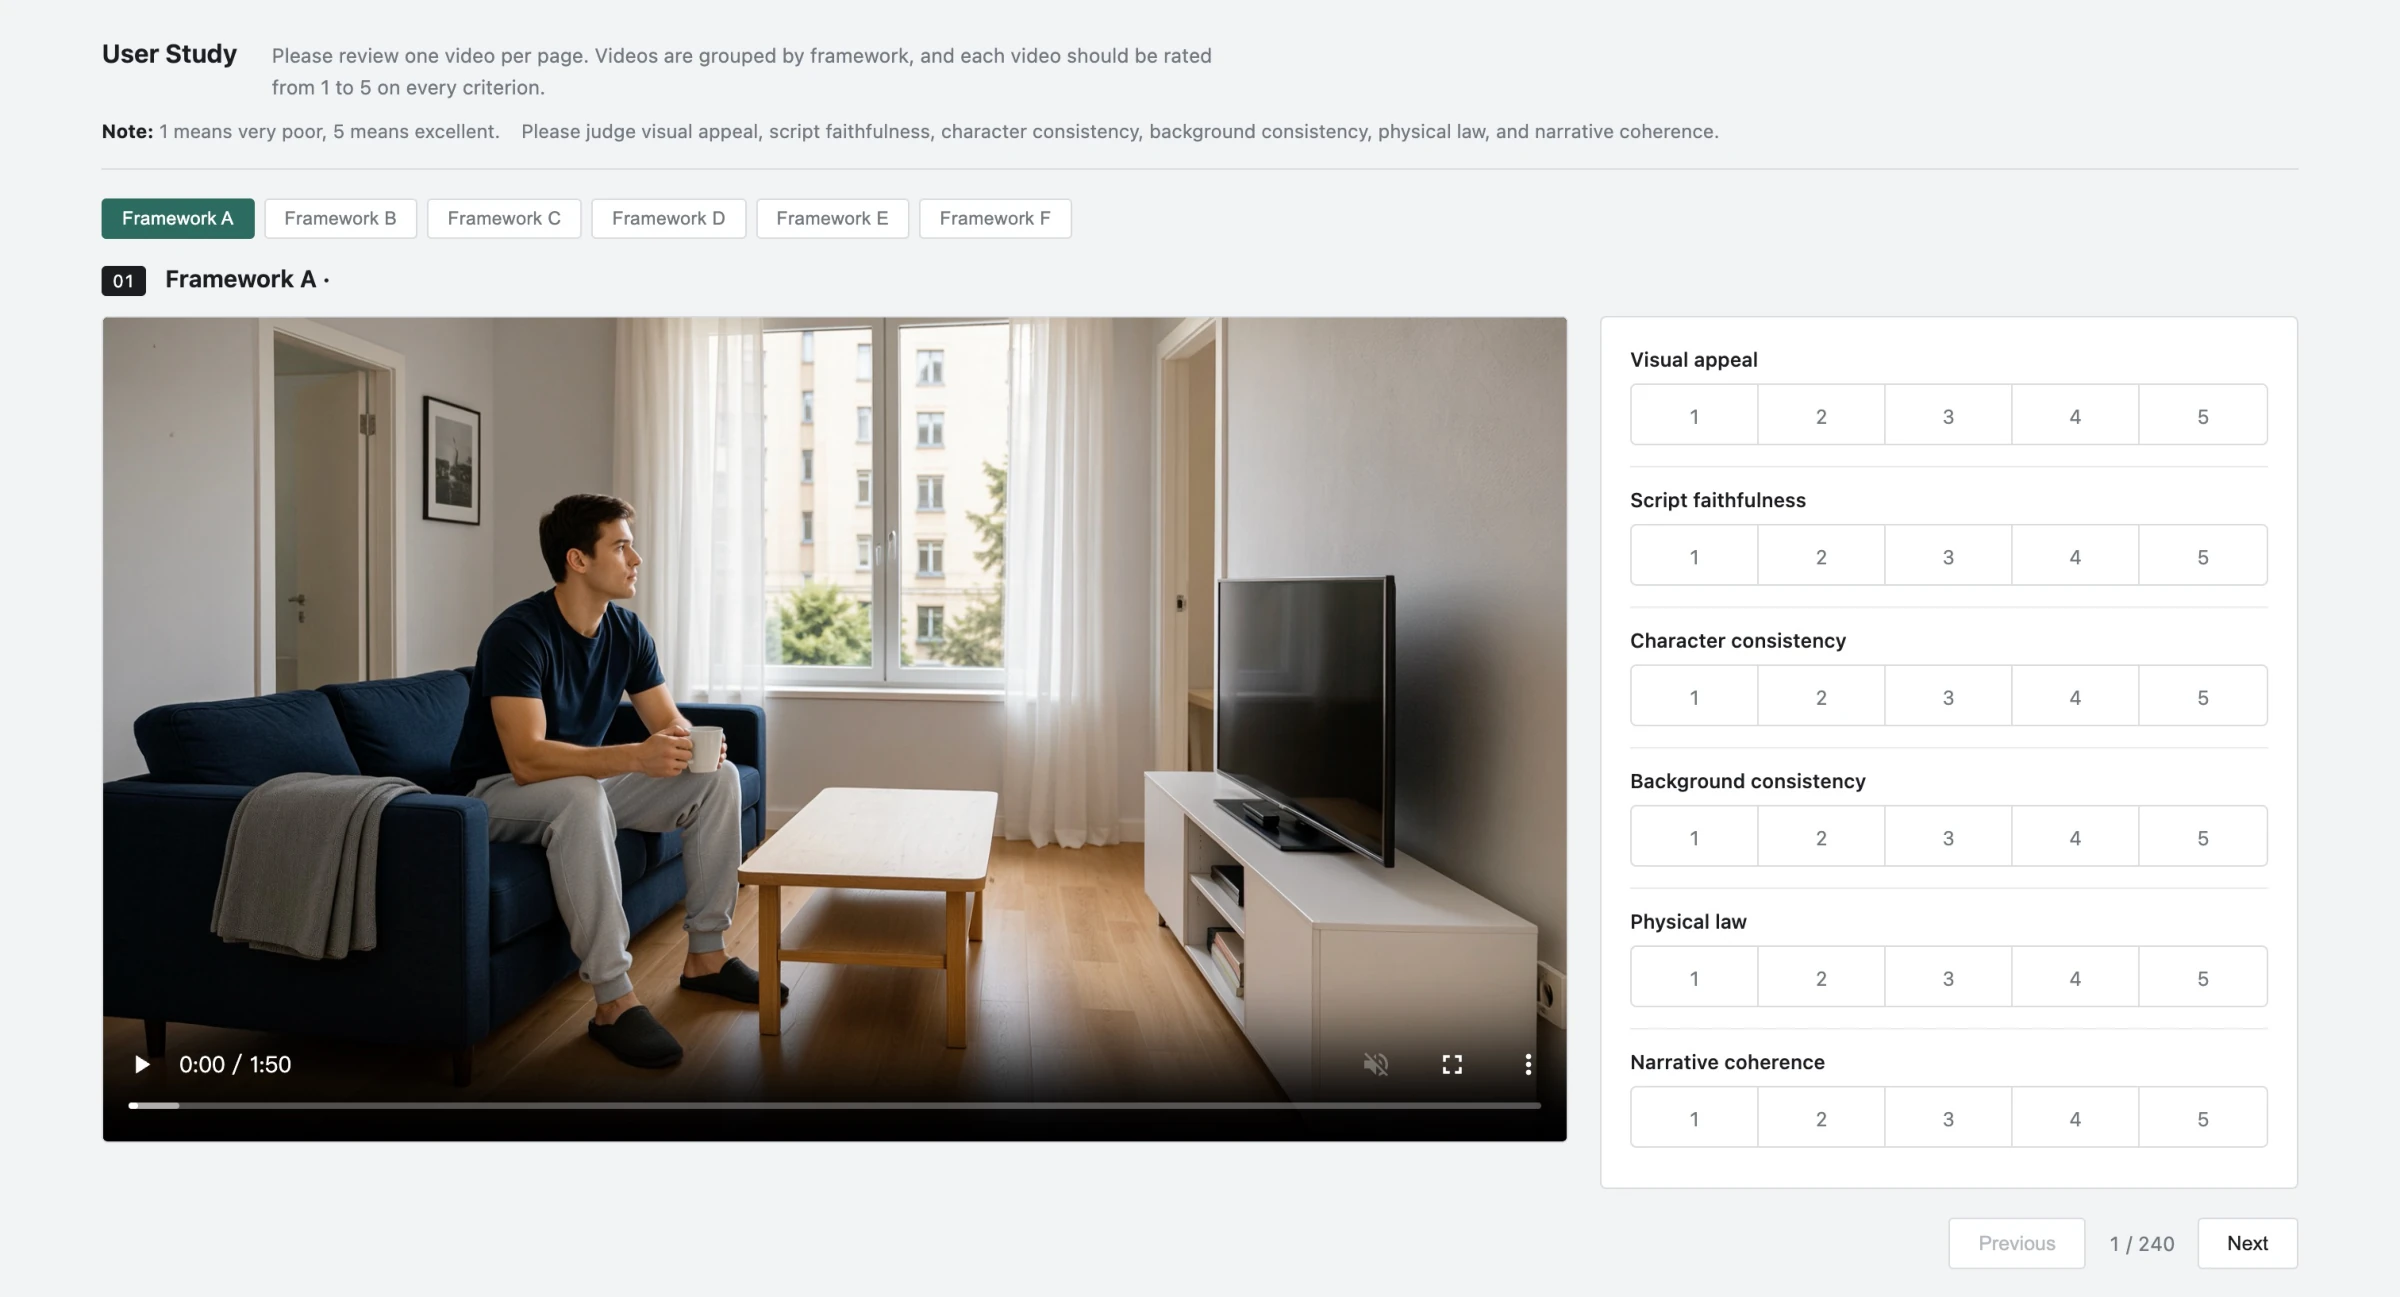This screenshot has width=2400, height=1297.
Task: Click the Previous page button
Action: [x=2016, y=1243]
